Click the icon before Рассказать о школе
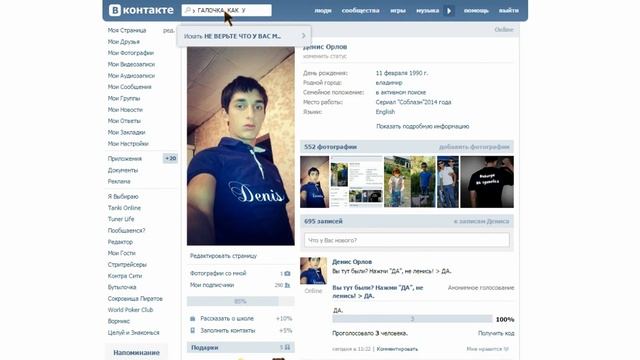Screen dimensions: 640x360 193,318
